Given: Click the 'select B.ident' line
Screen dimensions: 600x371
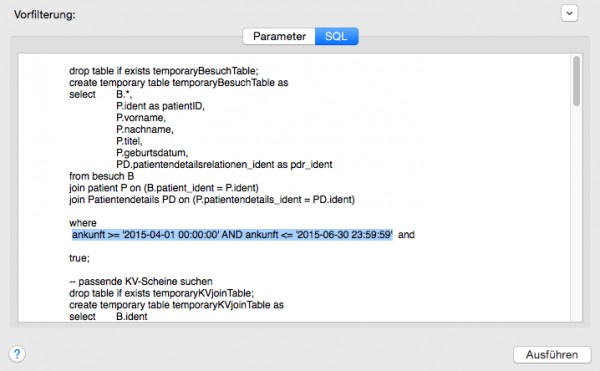Looking at the screenshot, I should (108, 317).
